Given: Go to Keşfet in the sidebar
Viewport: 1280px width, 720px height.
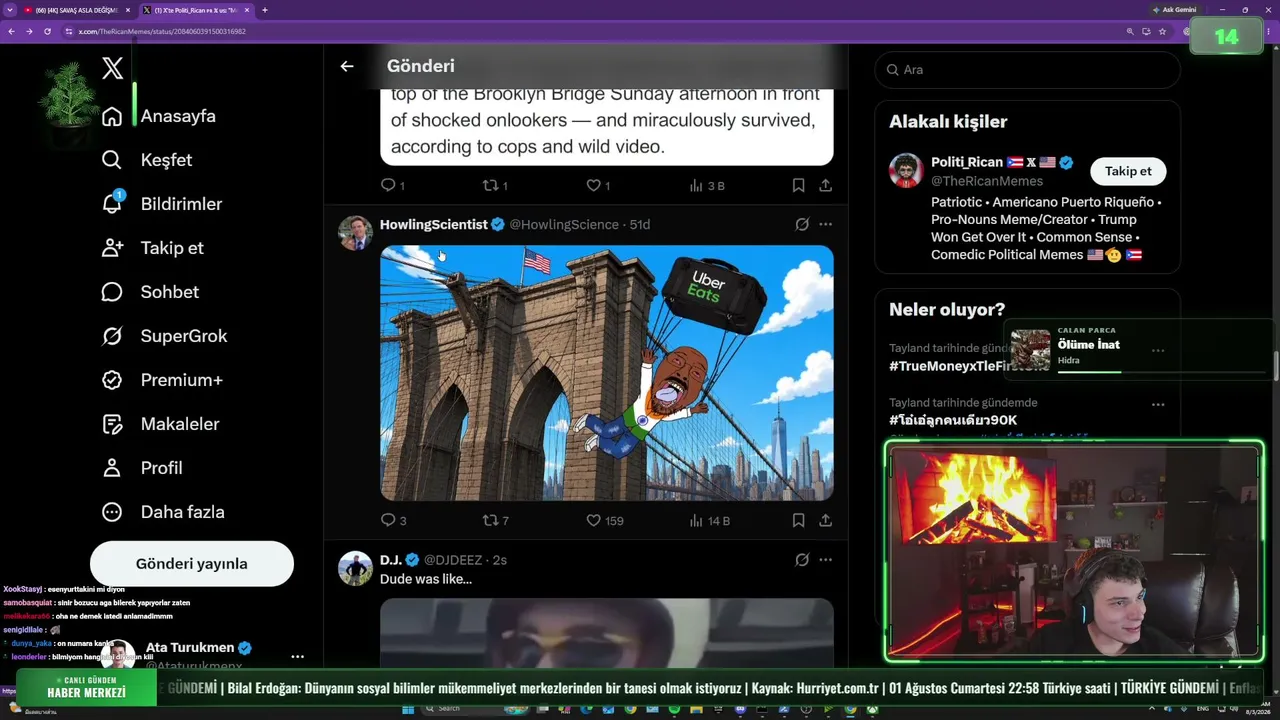Looking at the screenshot, I should 147,160.
